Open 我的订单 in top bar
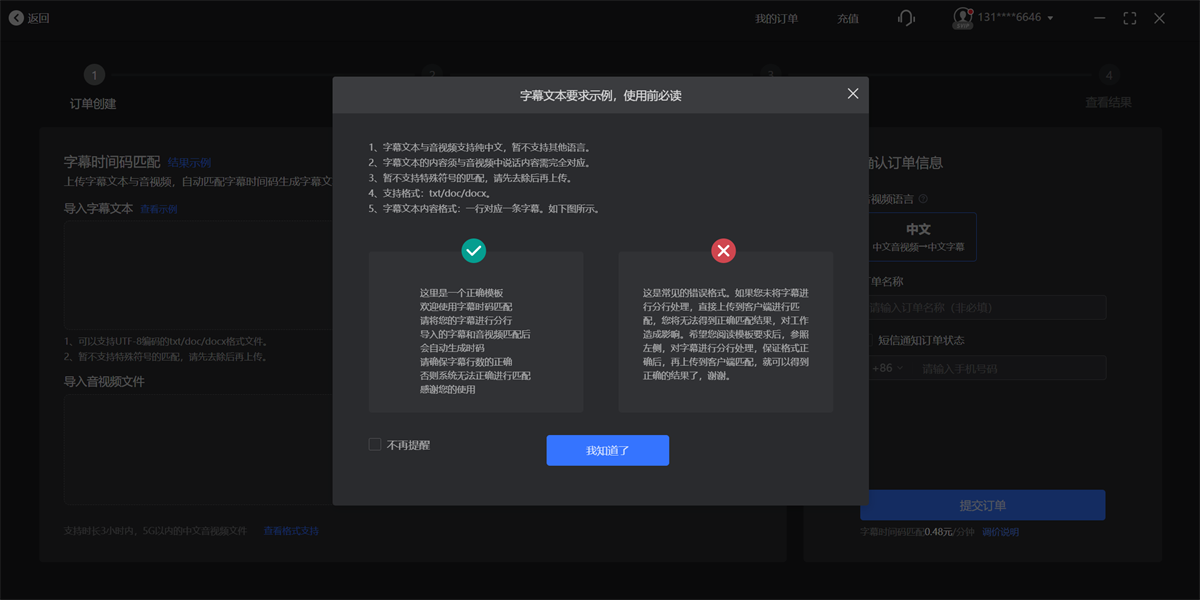This screenshot has height=600, width=1200. coord(776,18)
